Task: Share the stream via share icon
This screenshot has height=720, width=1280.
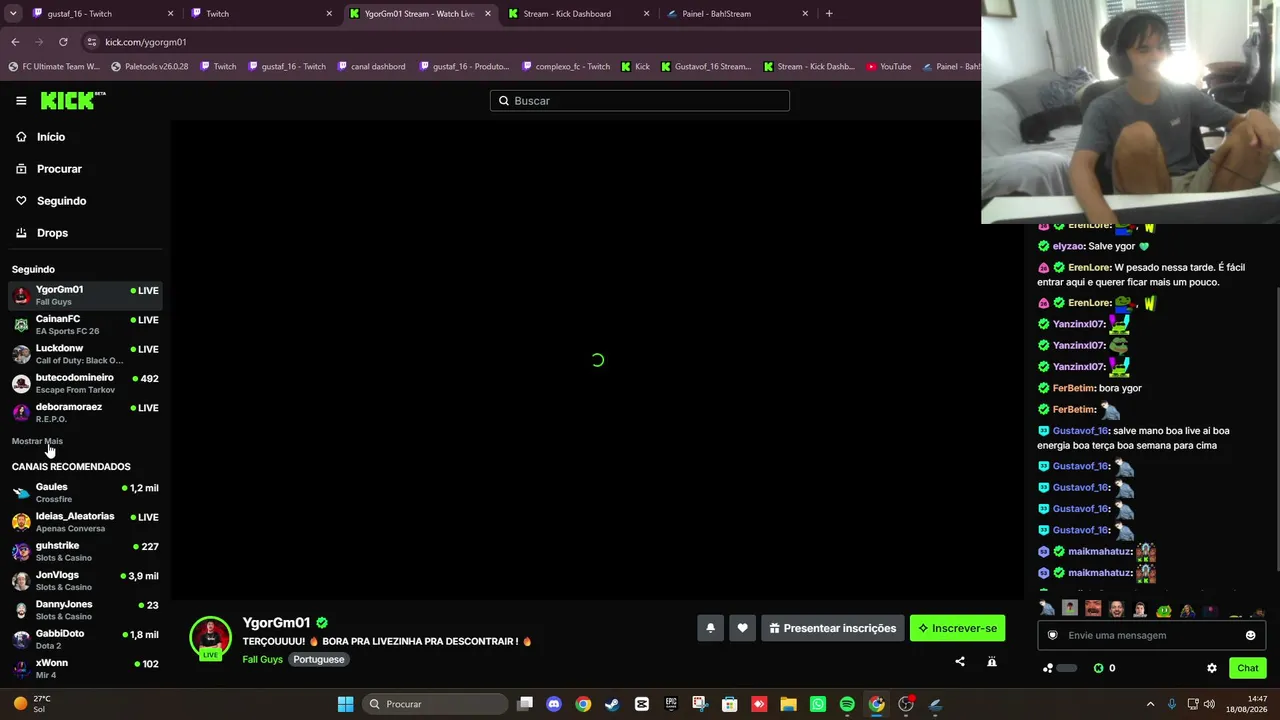Action: [960, 661]
